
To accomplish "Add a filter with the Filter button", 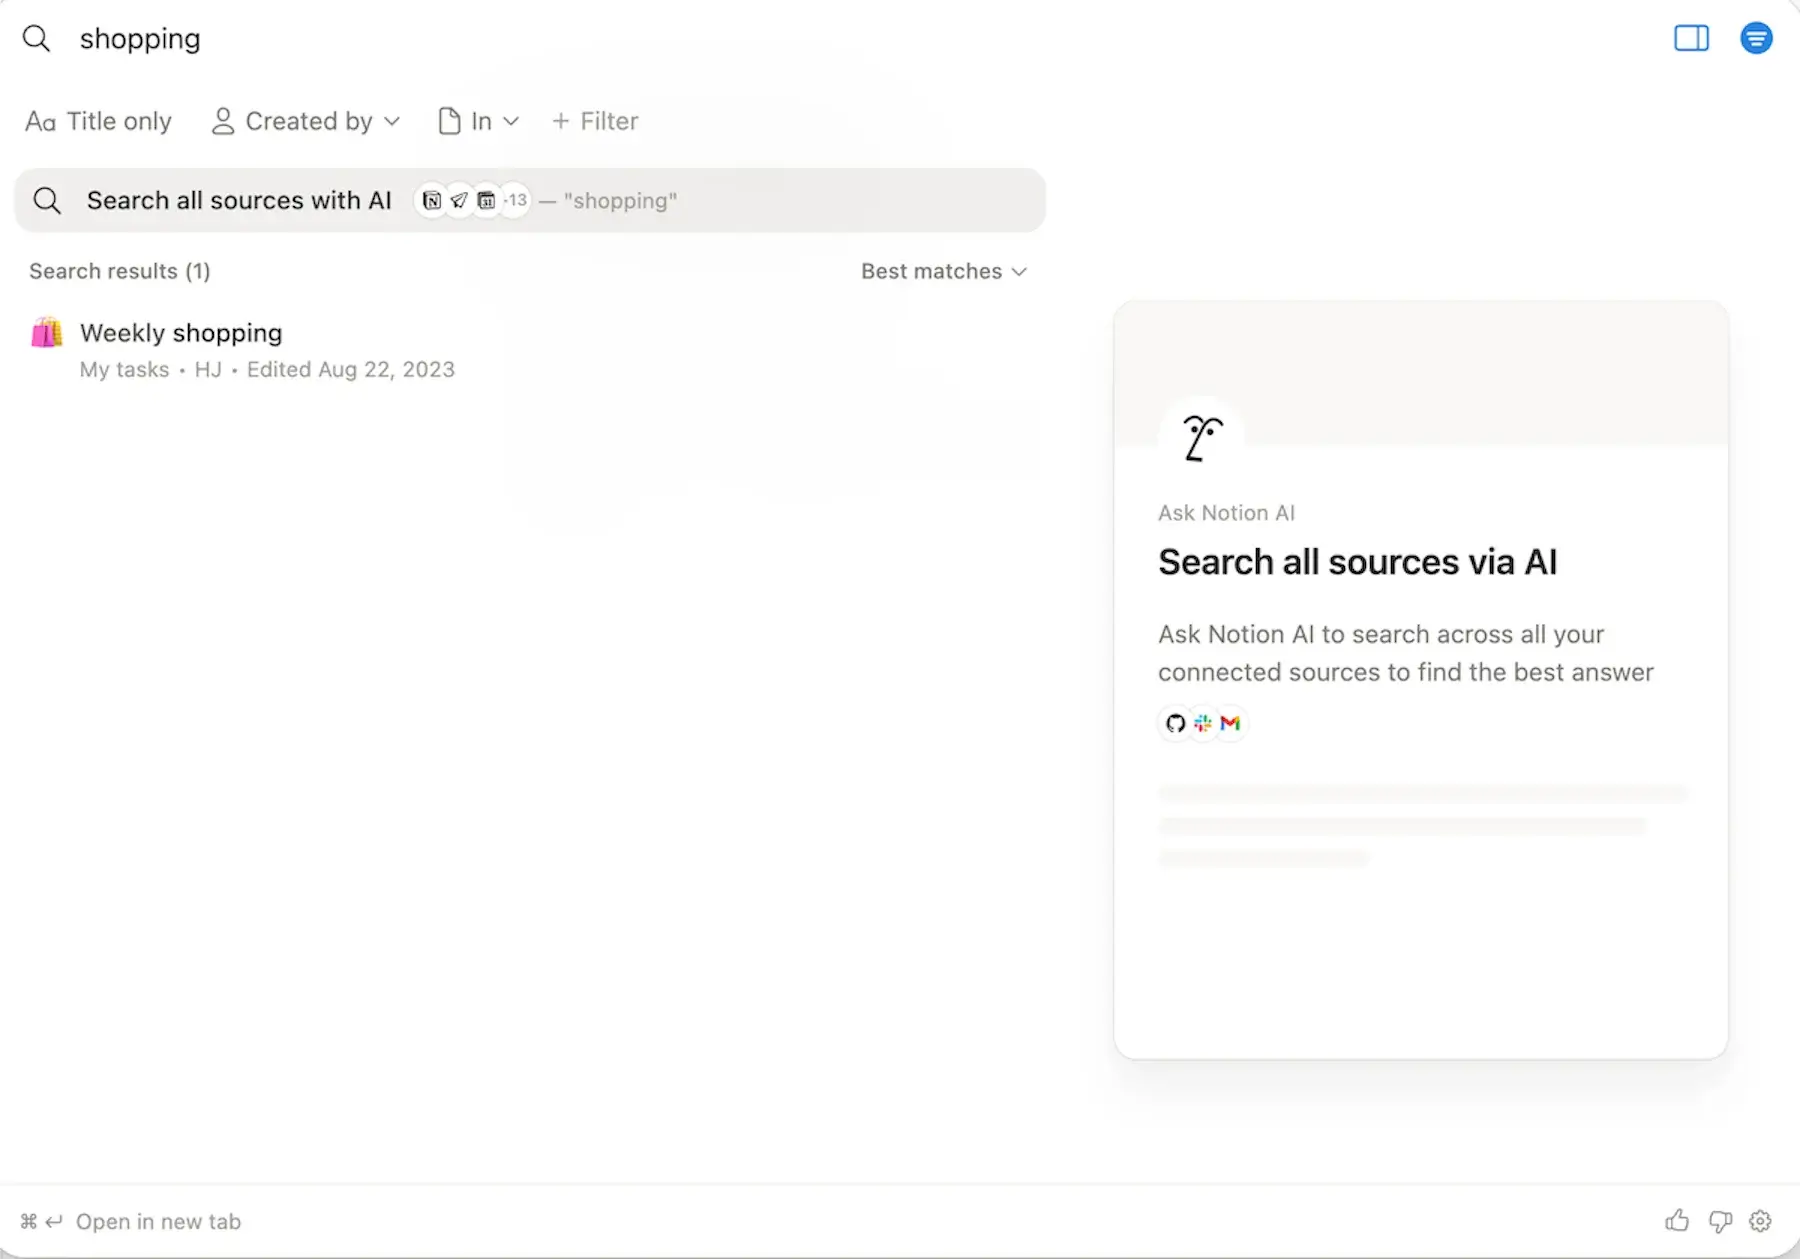I will [x=594, y=121].
